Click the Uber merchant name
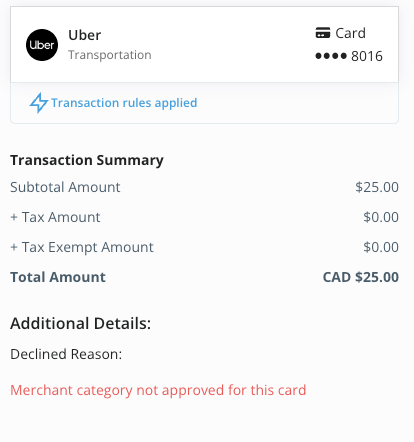 [x=85, y=35]
